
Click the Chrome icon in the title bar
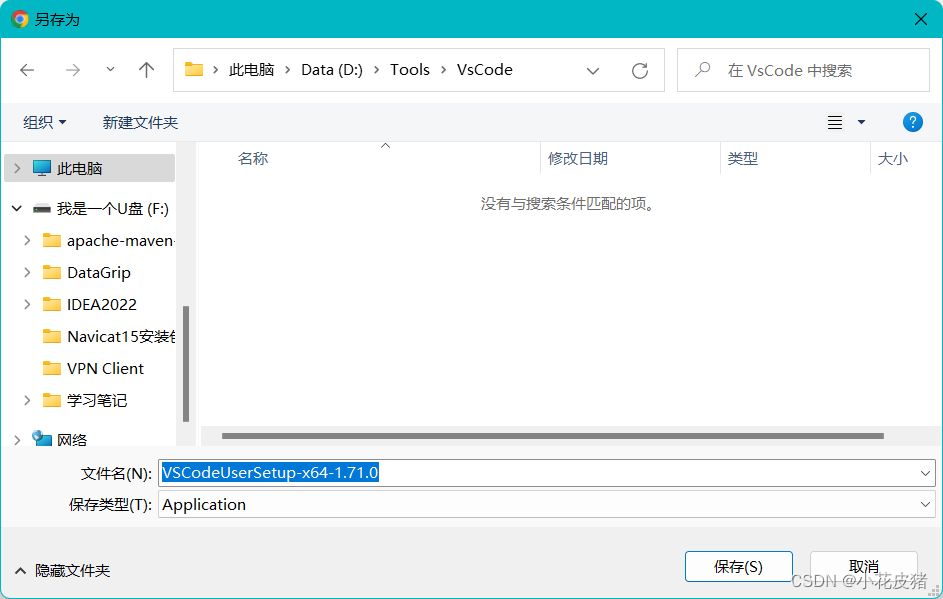[x=17, y=19]
